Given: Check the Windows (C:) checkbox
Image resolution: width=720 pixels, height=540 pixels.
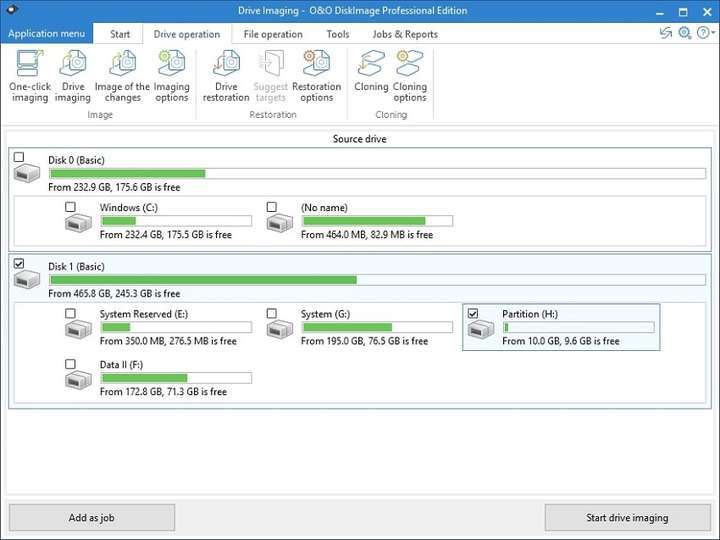Looking at the screenshot, I should point(70,207).
